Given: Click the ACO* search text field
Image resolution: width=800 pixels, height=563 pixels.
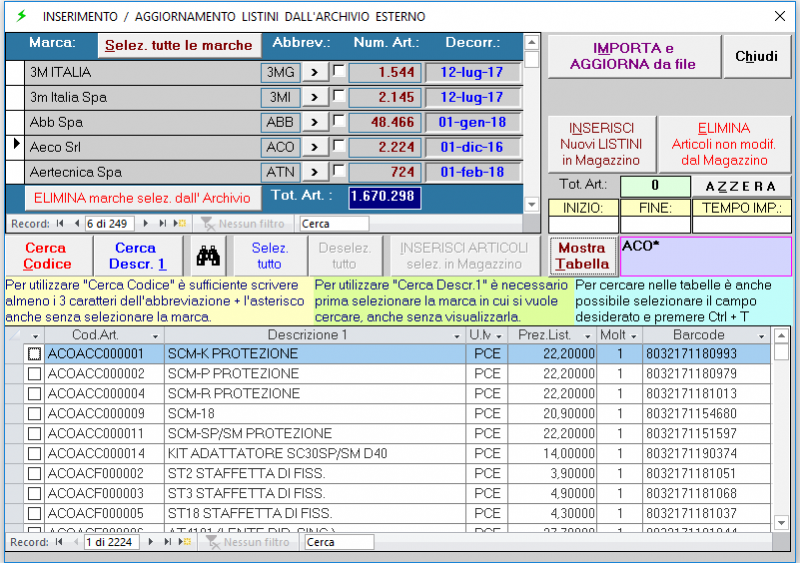Looking at the screenshot, I should click(x=705, y=256).
